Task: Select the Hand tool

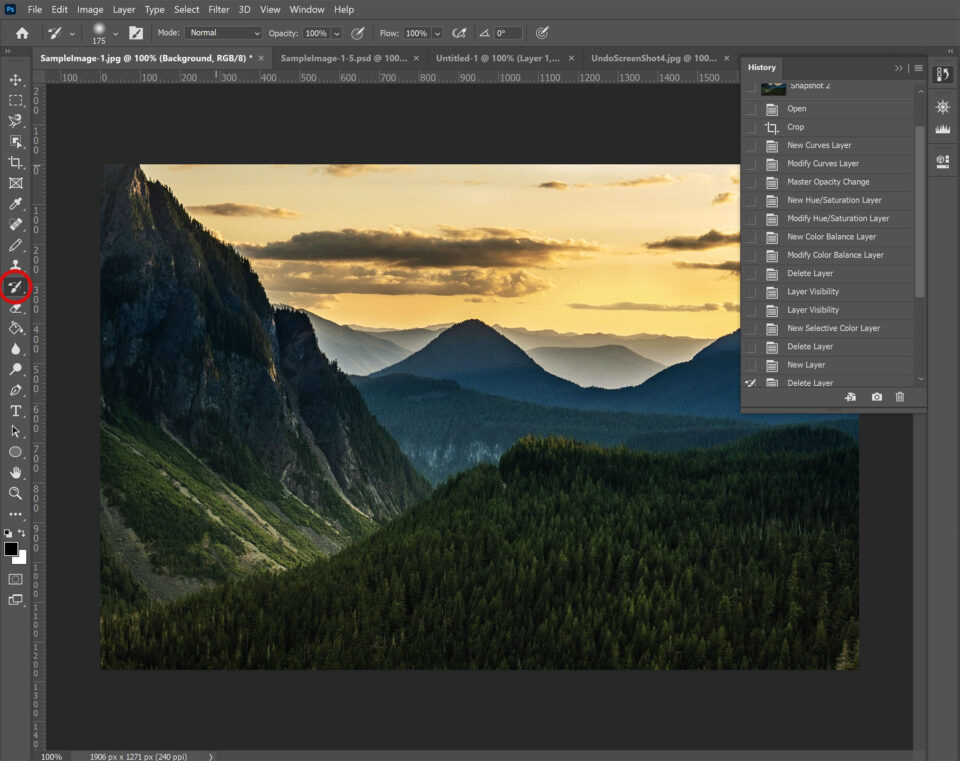Action: 15,472
